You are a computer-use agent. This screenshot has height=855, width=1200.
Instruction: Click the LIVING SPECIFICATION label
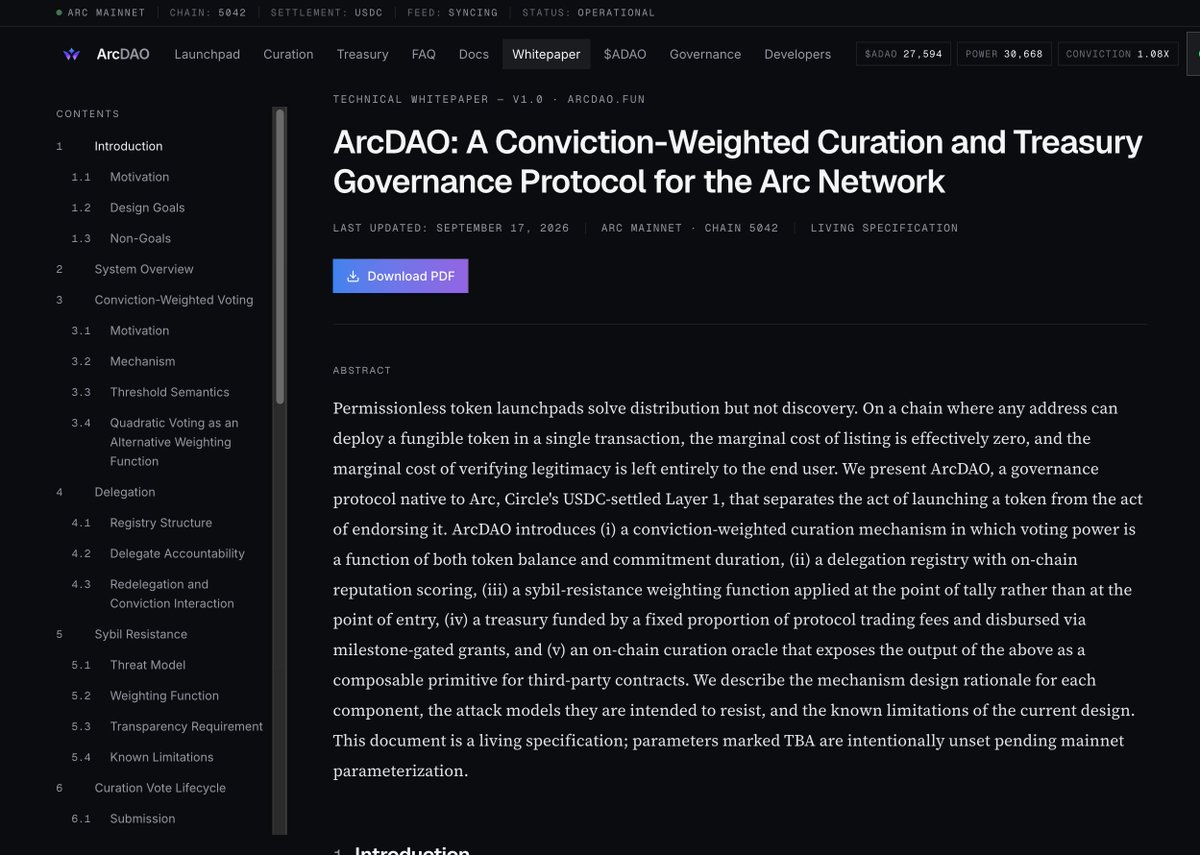coord(884,228)
